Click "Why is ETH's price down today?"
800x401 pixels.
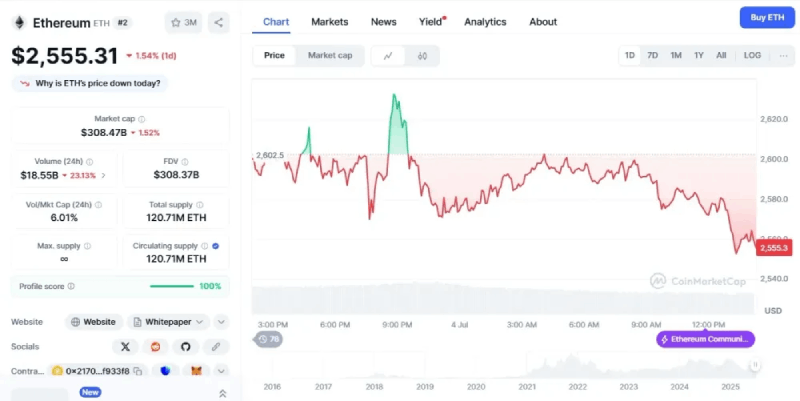[x=90, y=84]
